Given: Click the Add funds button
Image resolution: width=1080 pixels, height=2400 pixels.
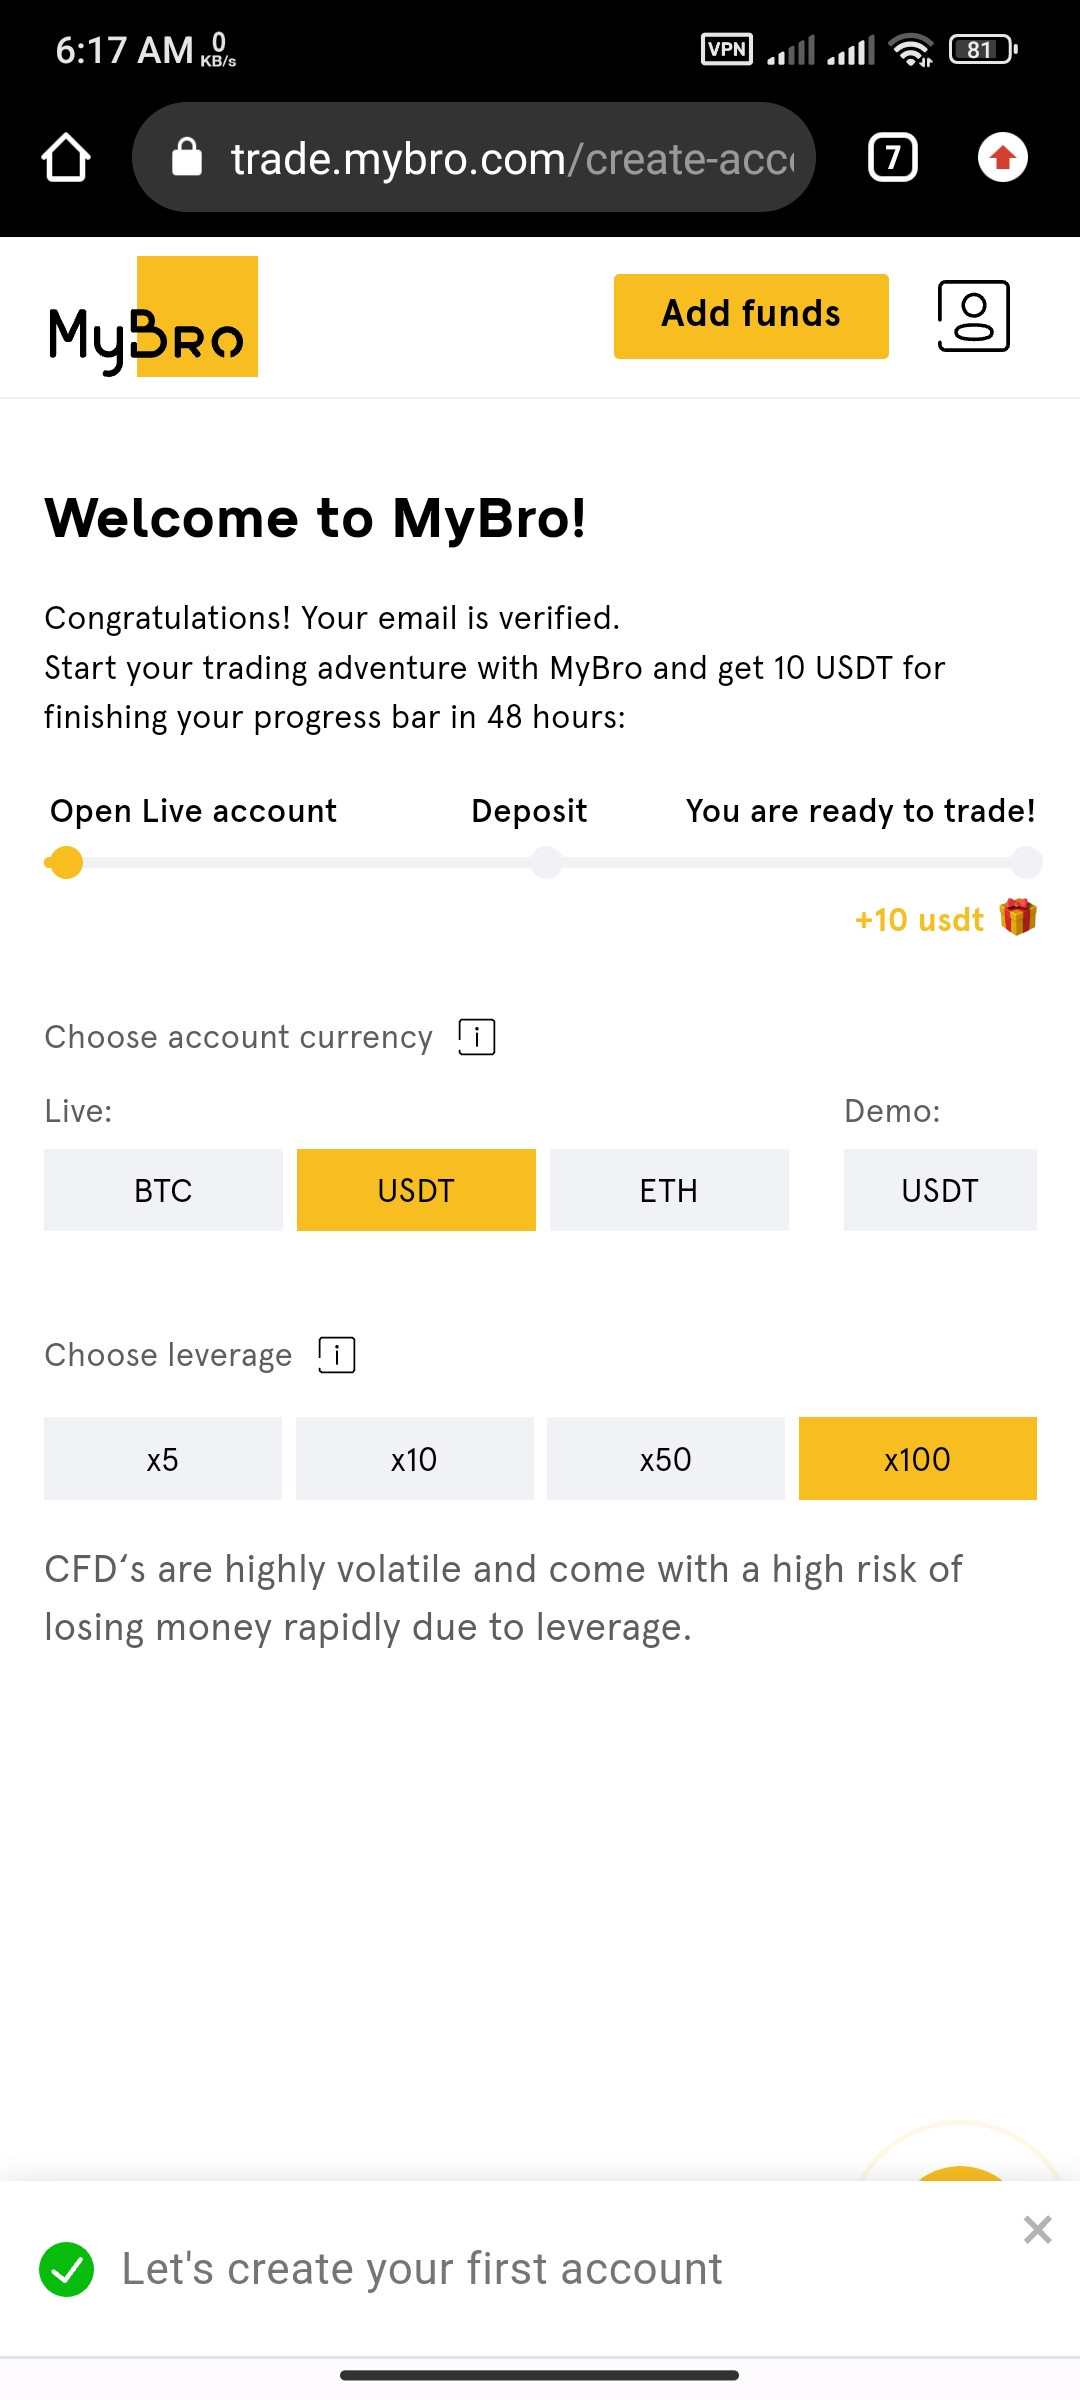Looking at the screenshot, I should pos(751,316).
